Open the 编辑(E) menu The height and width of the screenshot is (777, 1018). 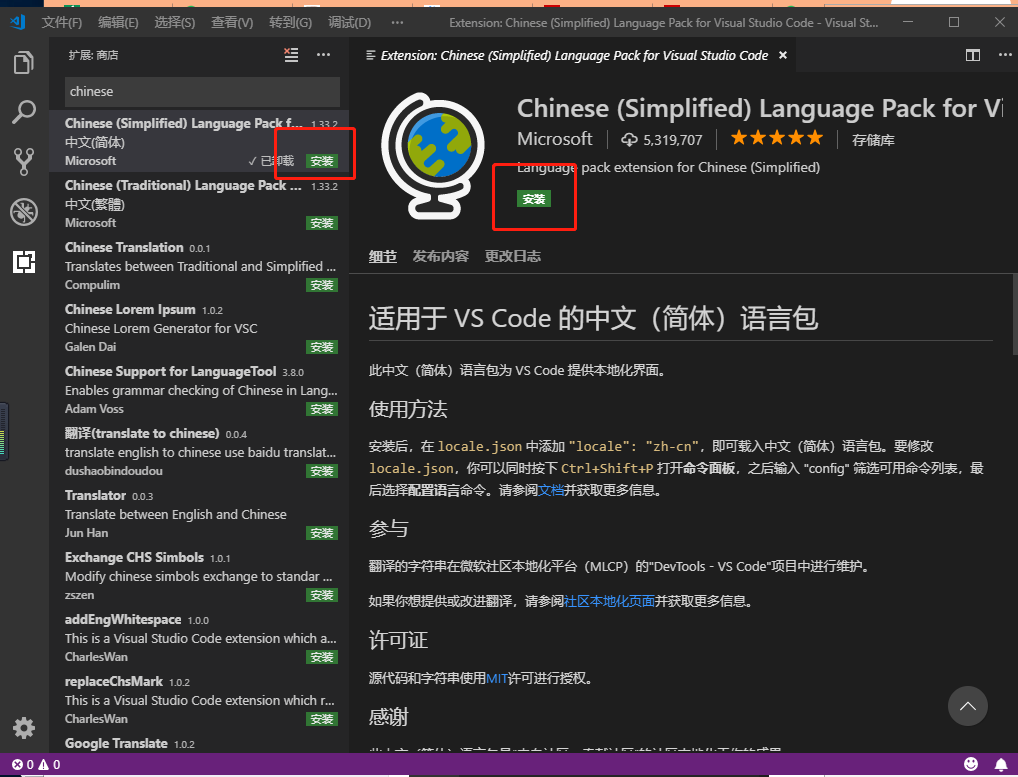pyautogui.click(x=118, y=23)
